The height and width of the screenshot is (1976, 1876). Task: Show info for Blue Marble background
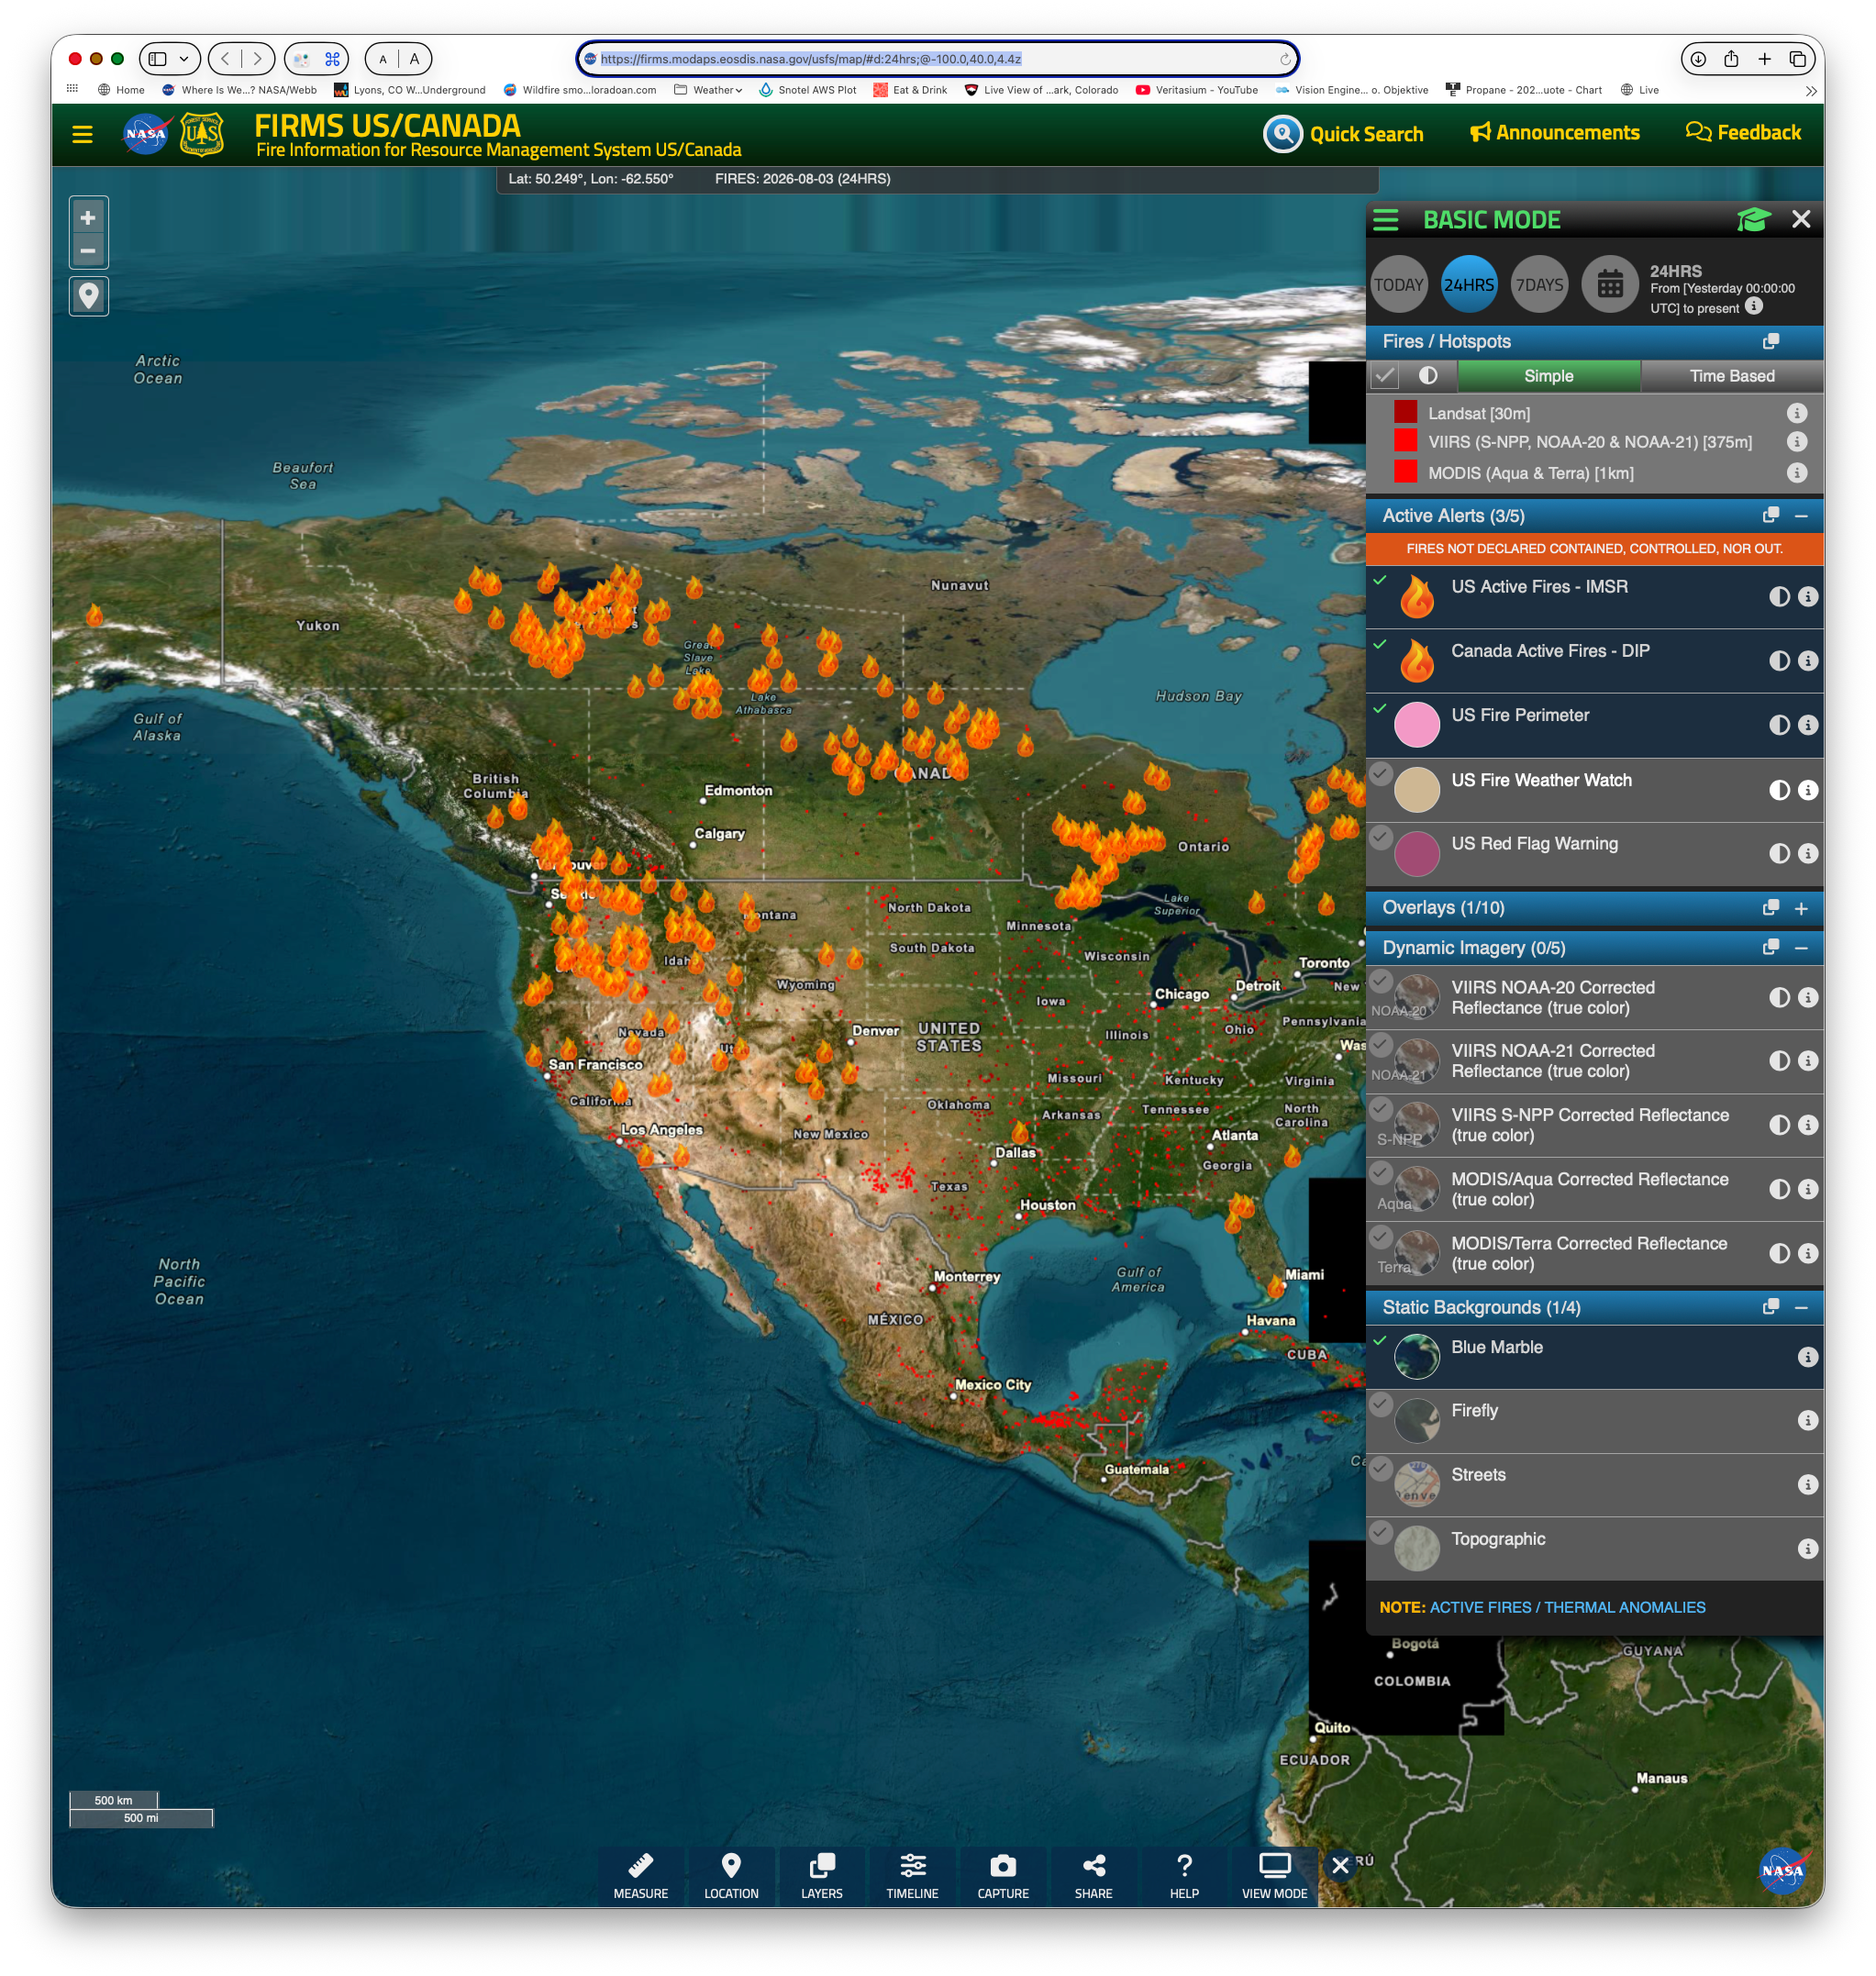tap(1808, 1357)
